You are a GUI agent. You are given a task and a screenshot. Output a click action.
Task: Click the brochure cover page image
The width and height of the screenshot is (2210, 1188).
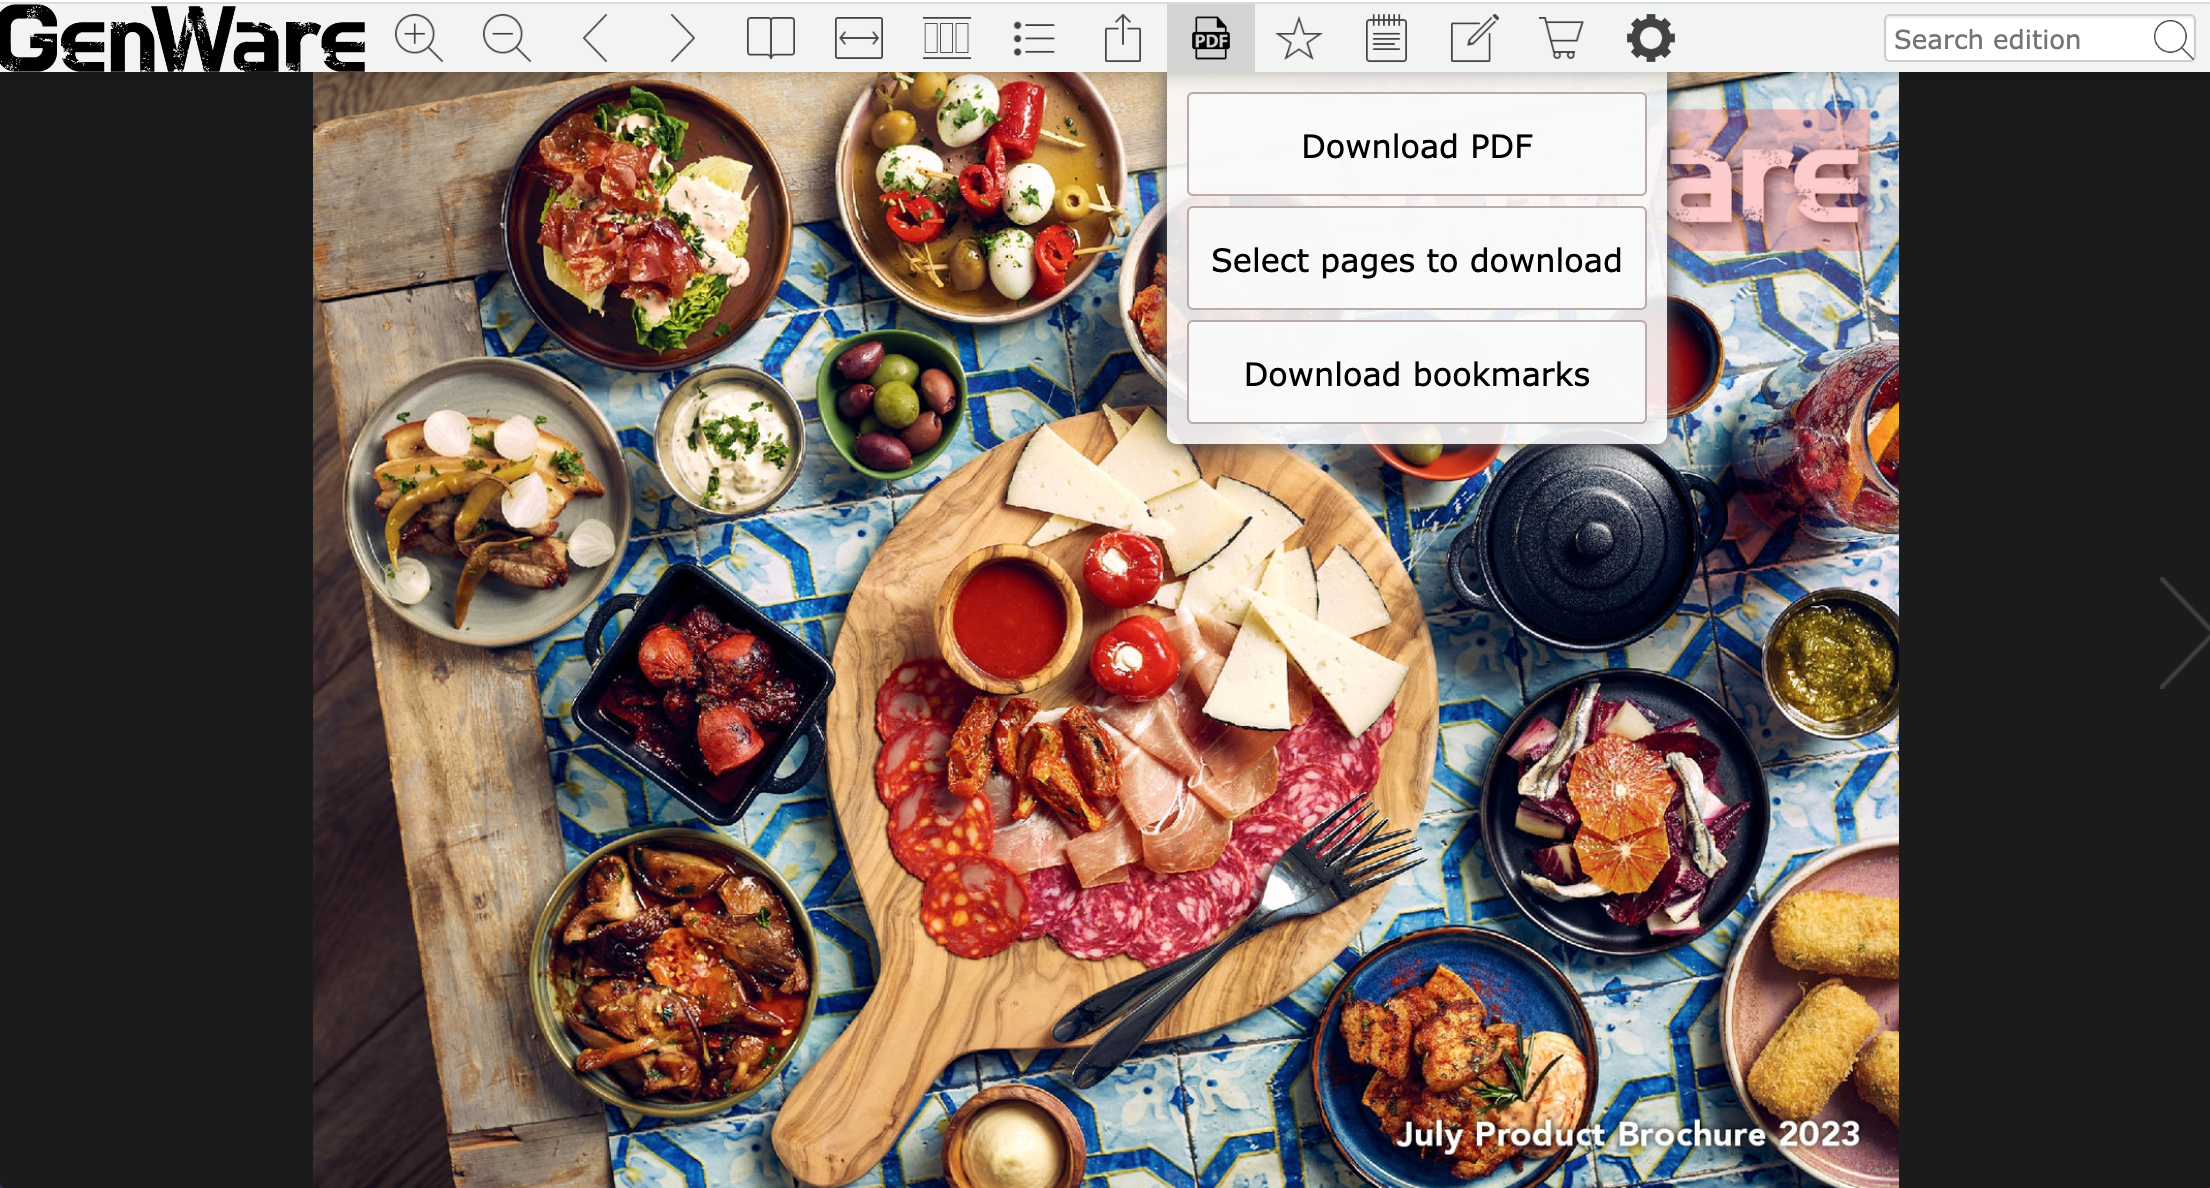coord(1105,630)
